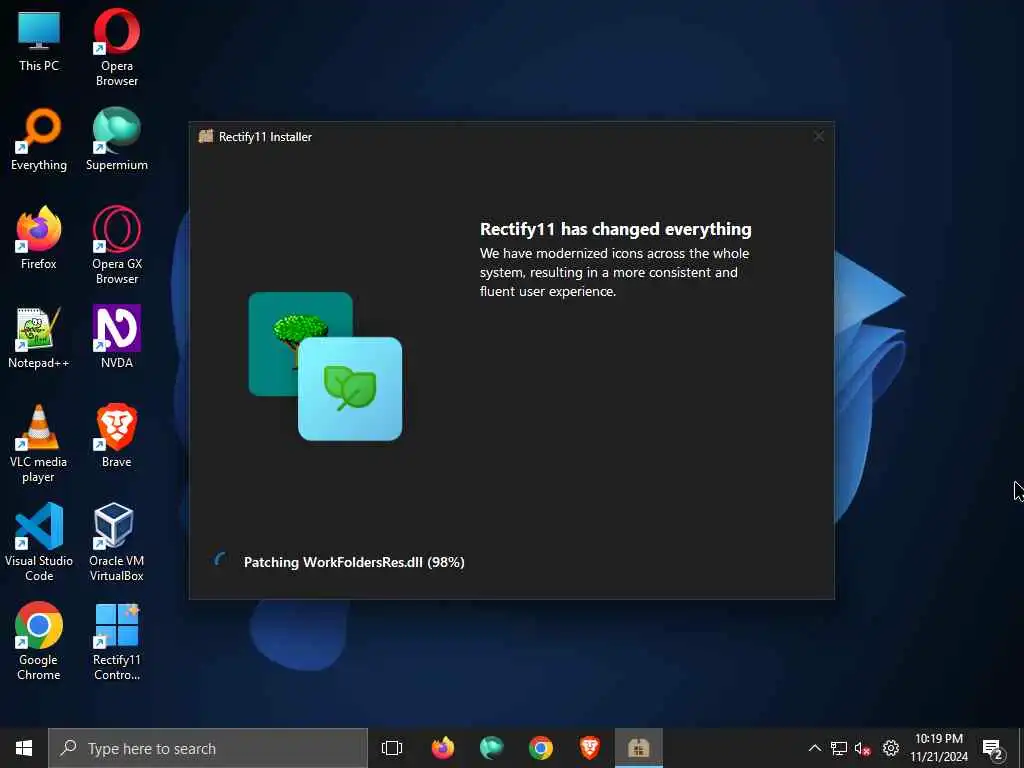The image size is (1024, 768).
Task: Click 'Patching WorkFoldersRes.dll (98%)' status text
Action: point(354,562)
